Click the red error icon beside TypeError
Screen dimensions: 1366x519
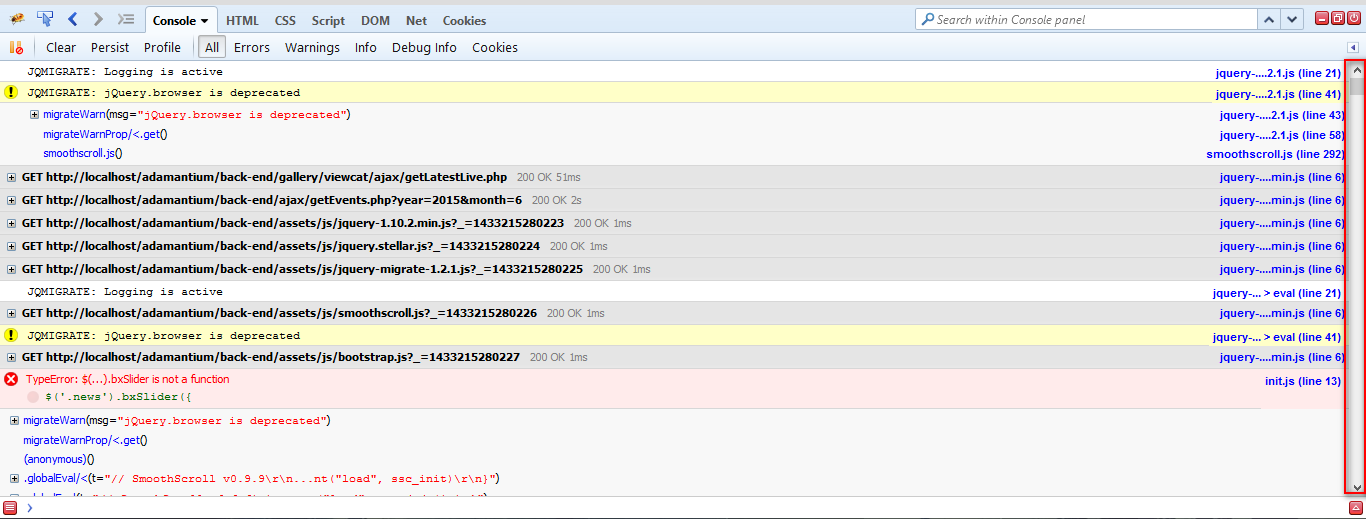point(11,379)
